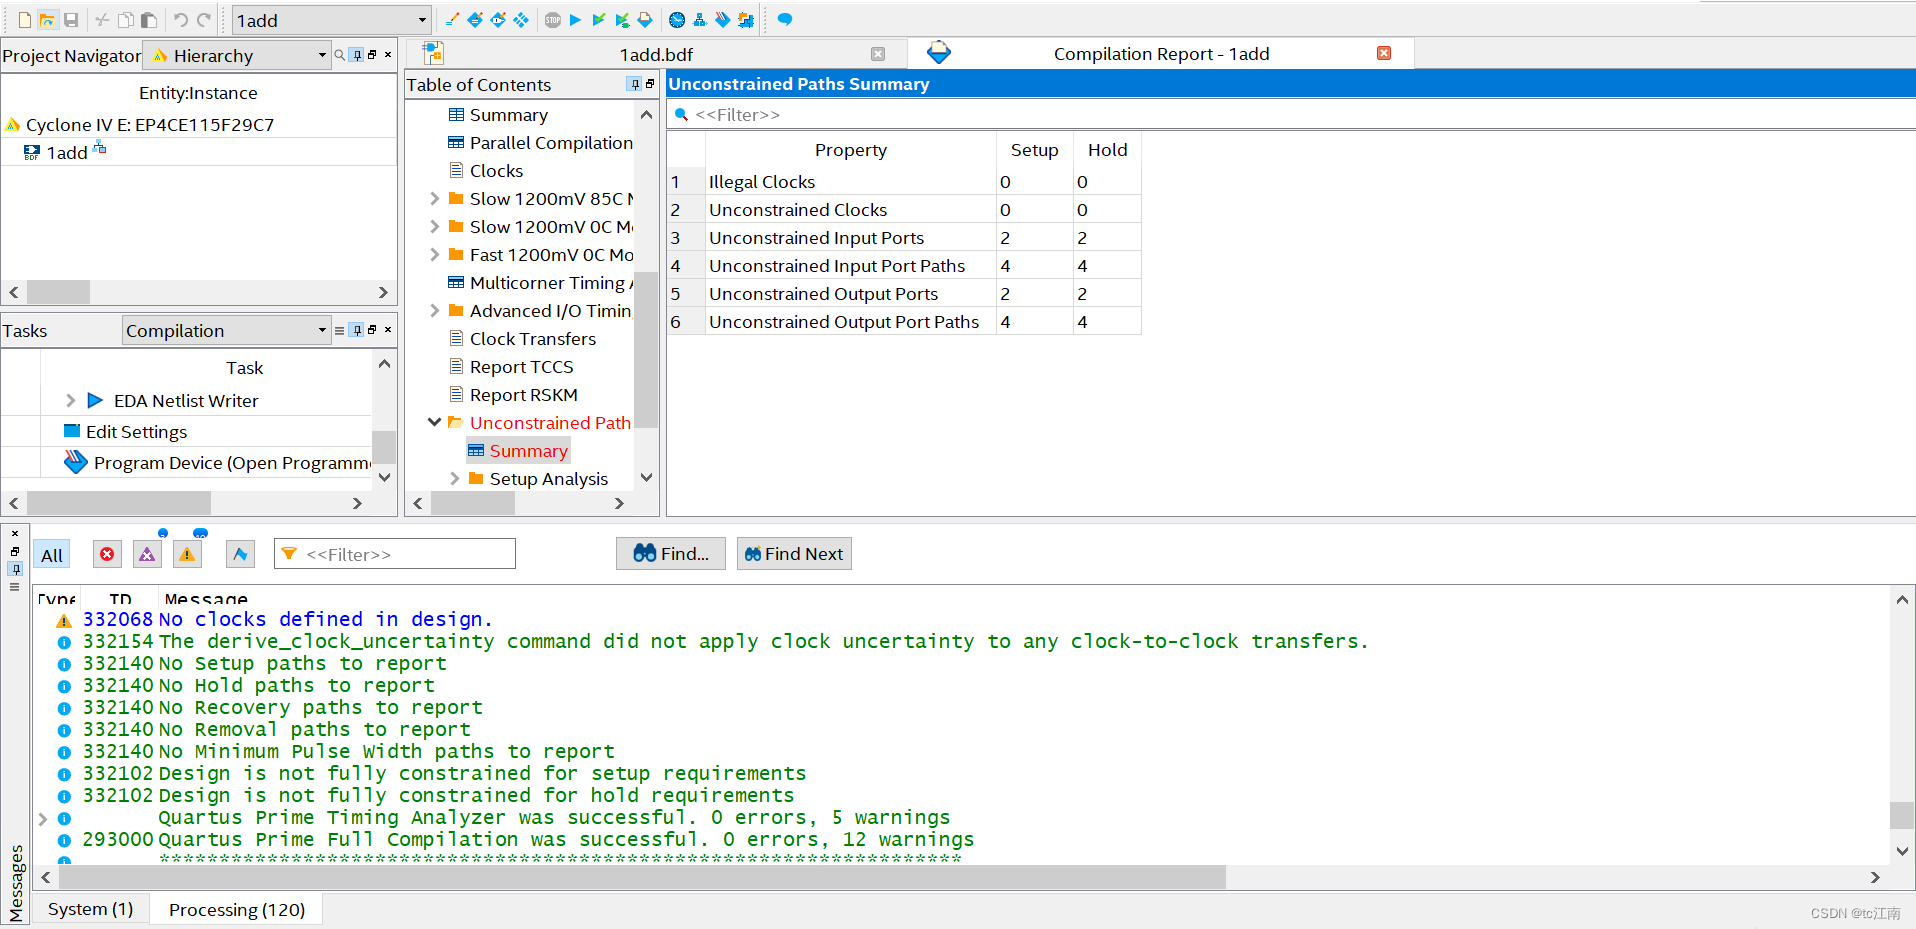Show only error messages
Image resolution: width=1916 pixels, height=929 pixels.
tap(107, 554)
